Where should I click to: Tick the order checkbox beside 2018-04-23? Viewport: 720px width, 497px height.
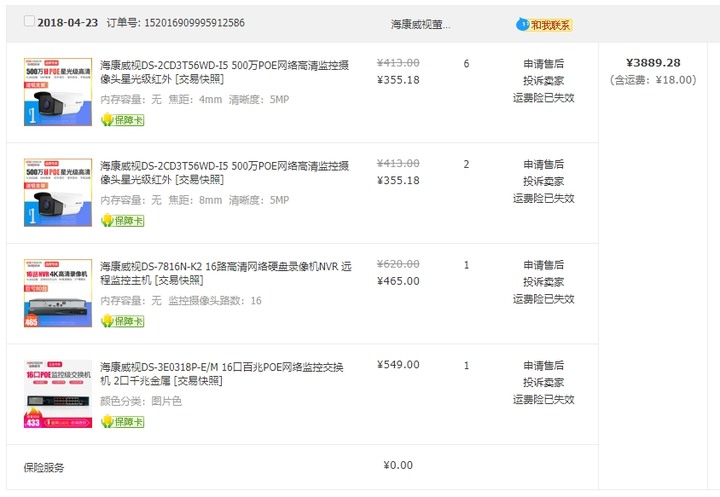29,21
